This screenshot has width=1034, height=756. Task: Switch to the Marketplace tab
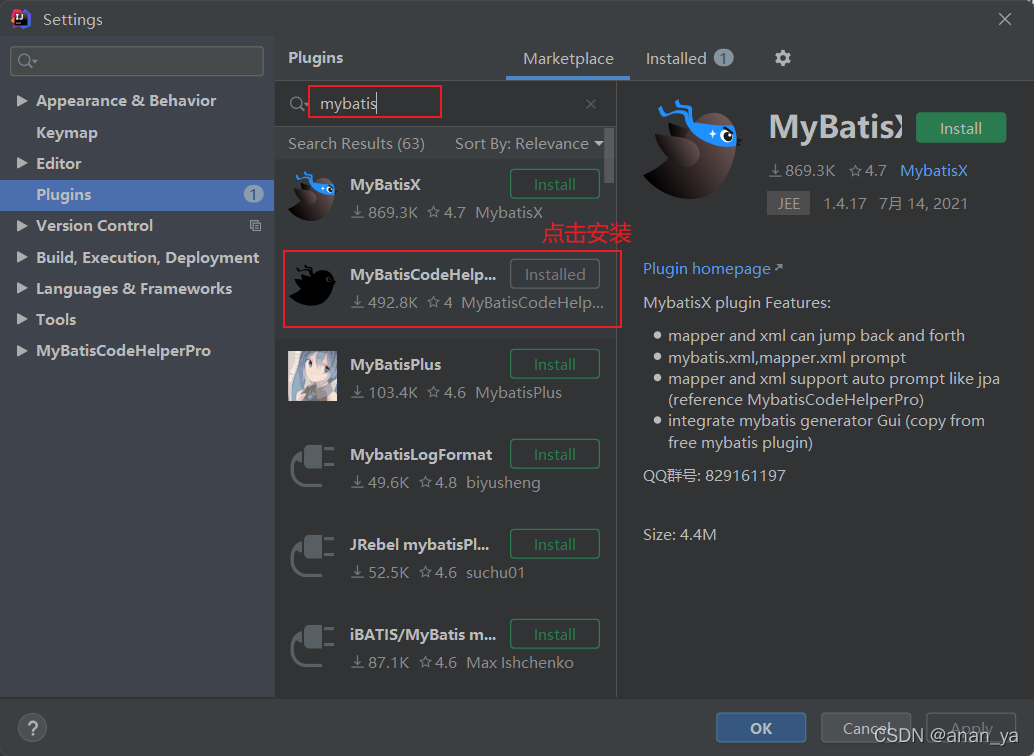568,59
